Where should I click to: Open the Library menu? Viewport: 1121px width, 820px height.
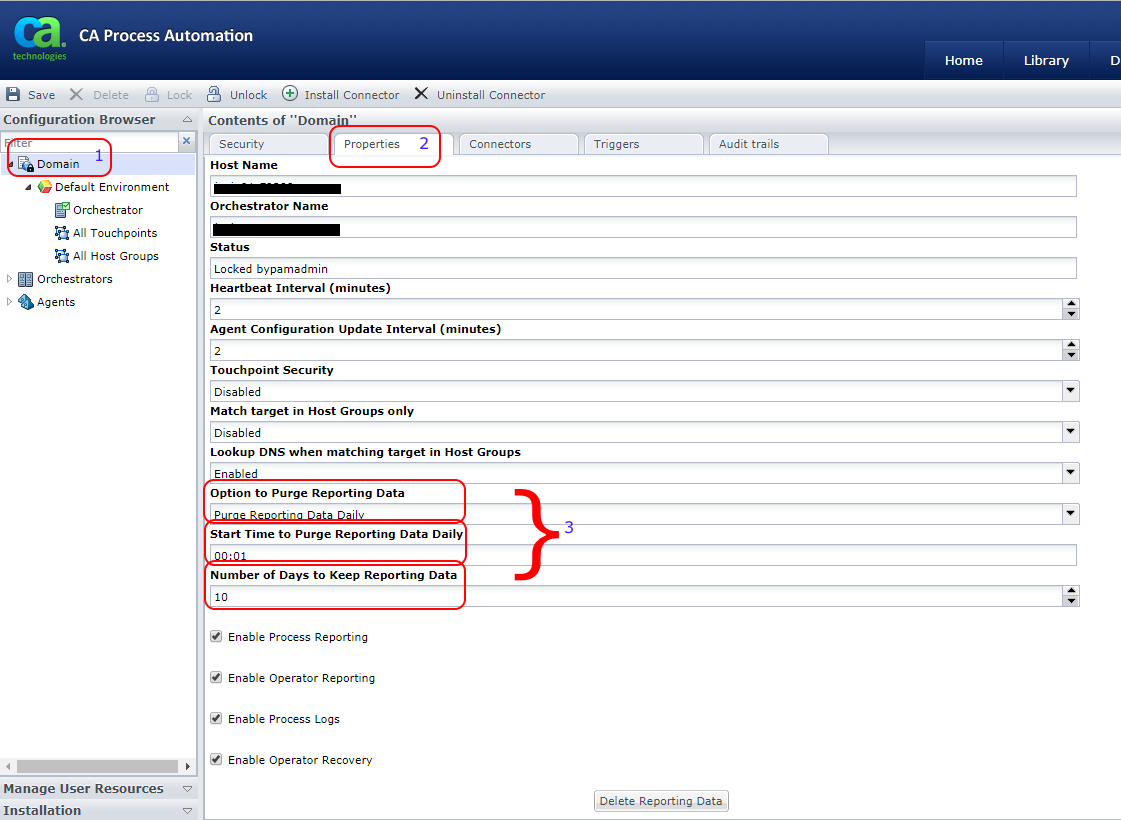tap(1046, 61)
